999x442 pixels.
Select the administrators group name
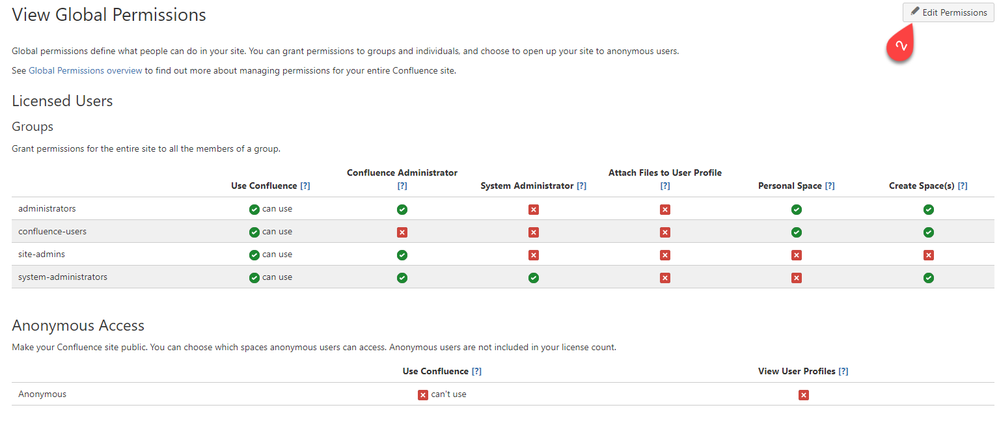(x=47, y=208)
